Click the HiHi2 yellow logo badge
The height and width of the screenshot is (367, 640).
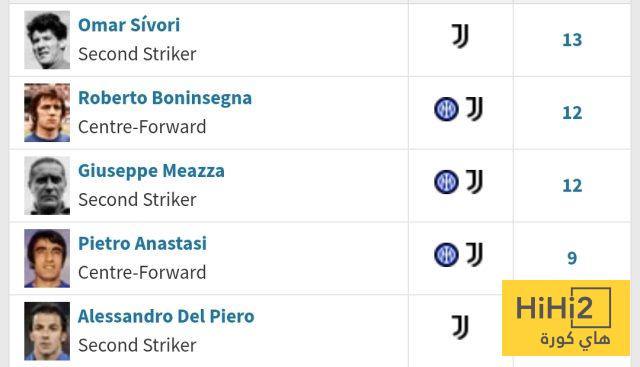click(566, 318)
